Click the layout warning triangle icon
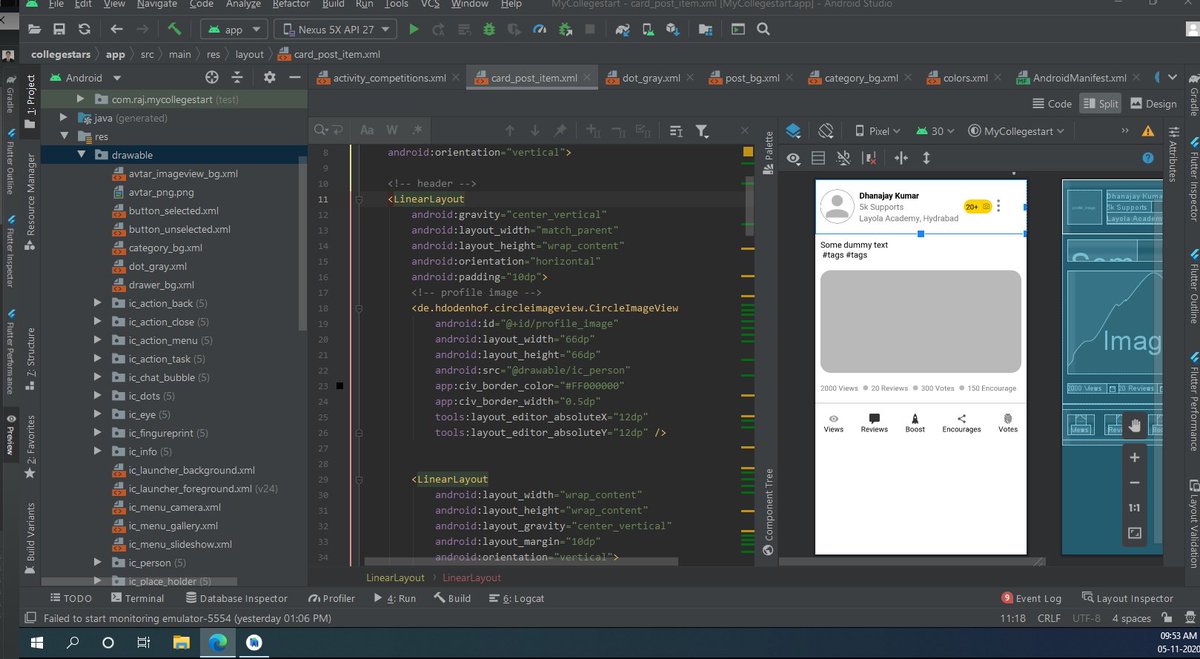The image size is (1200, 659). [1148, 131]
